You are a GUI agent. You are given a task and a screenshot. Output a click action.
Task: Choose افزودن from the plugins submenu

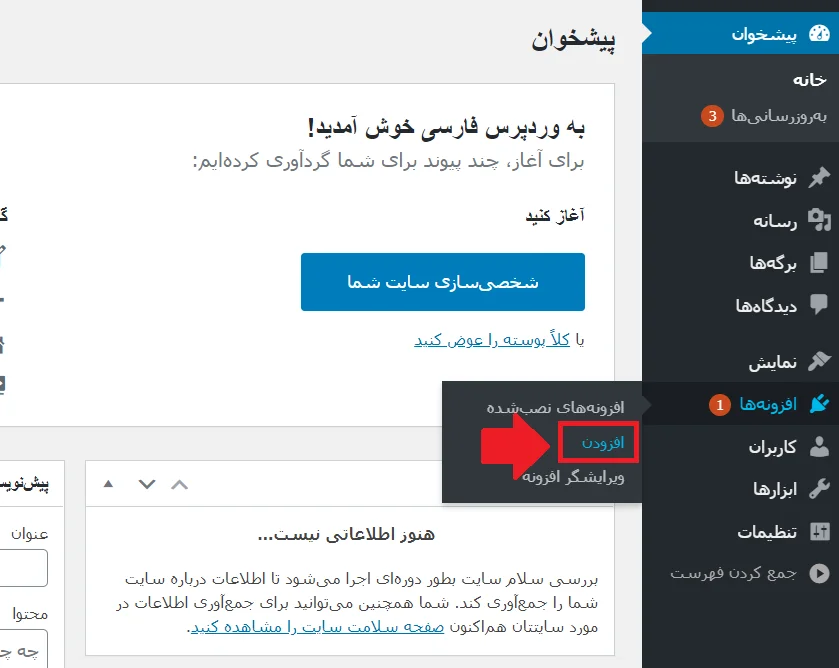600,441
